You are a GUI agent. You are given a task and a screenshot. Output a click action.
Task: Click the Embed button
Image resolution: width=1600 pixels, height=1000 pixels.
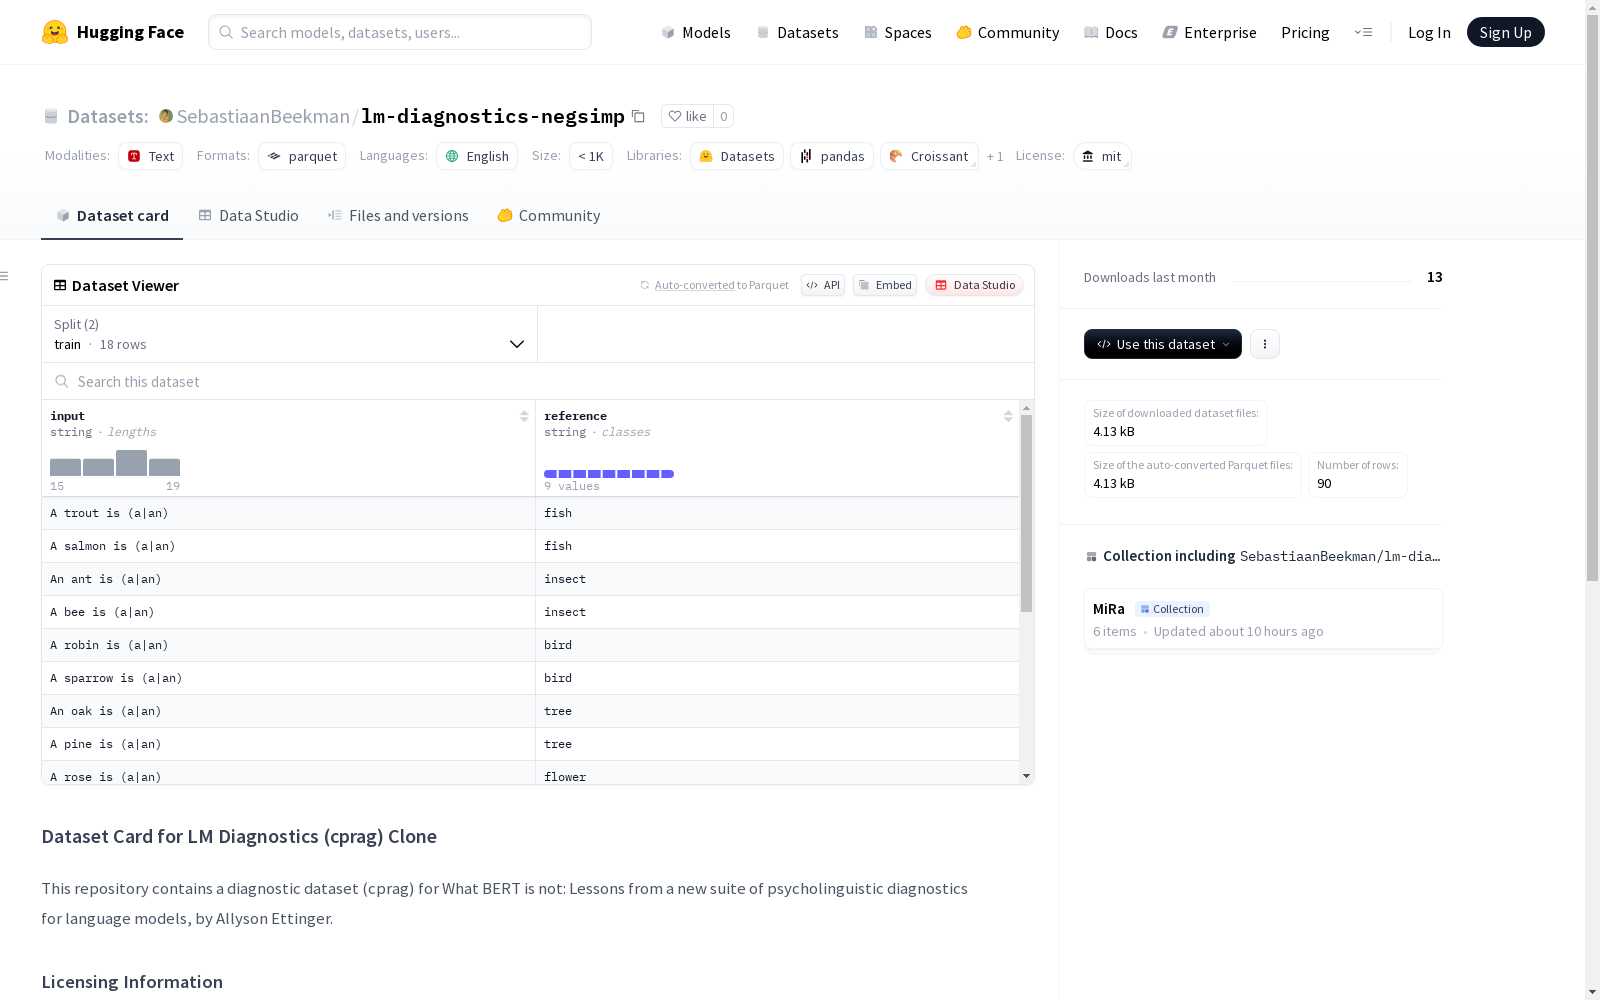[885, 285]
